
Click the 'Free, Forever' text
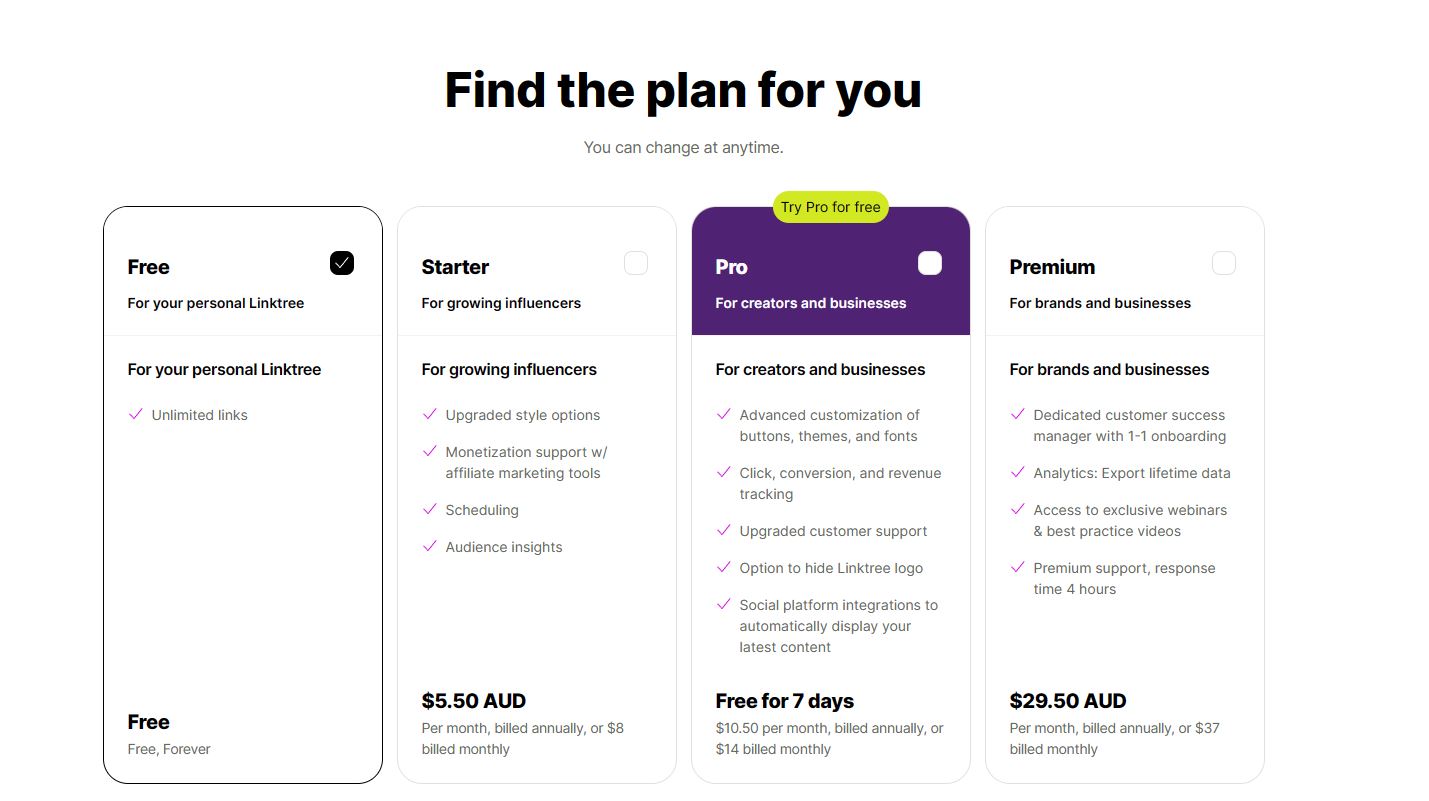[x=169, y=749]
